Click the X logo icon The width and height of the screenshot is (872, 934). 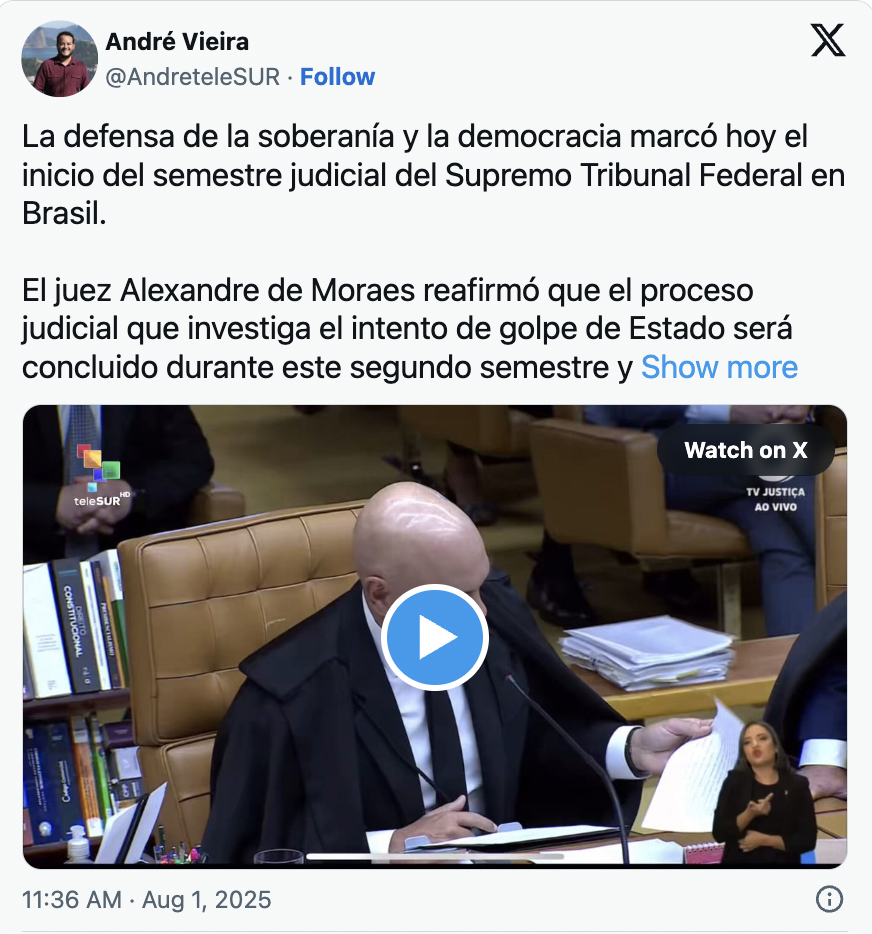[828, 41]
